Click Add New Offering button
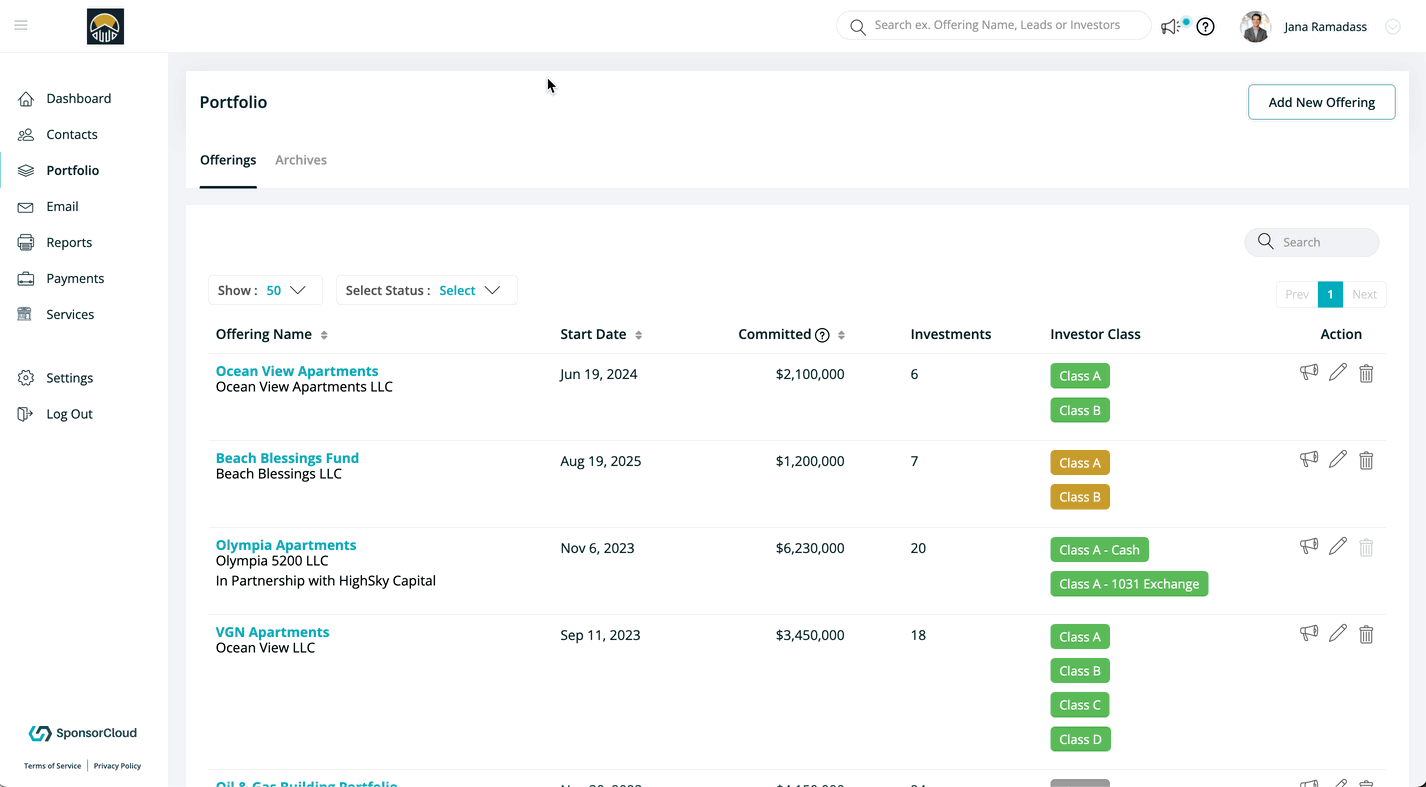The height and width of the screenshot is (787, 1426). pyautogui.click(x=1321, y=102)
